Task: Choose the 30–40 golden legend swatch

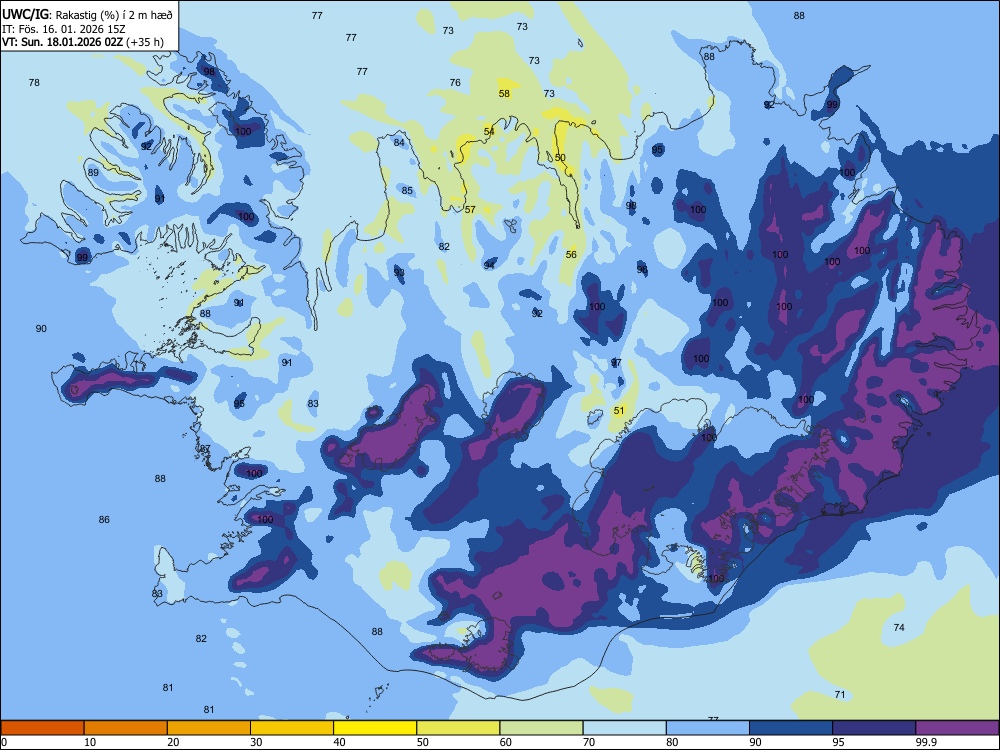Action: pos(292,728)
